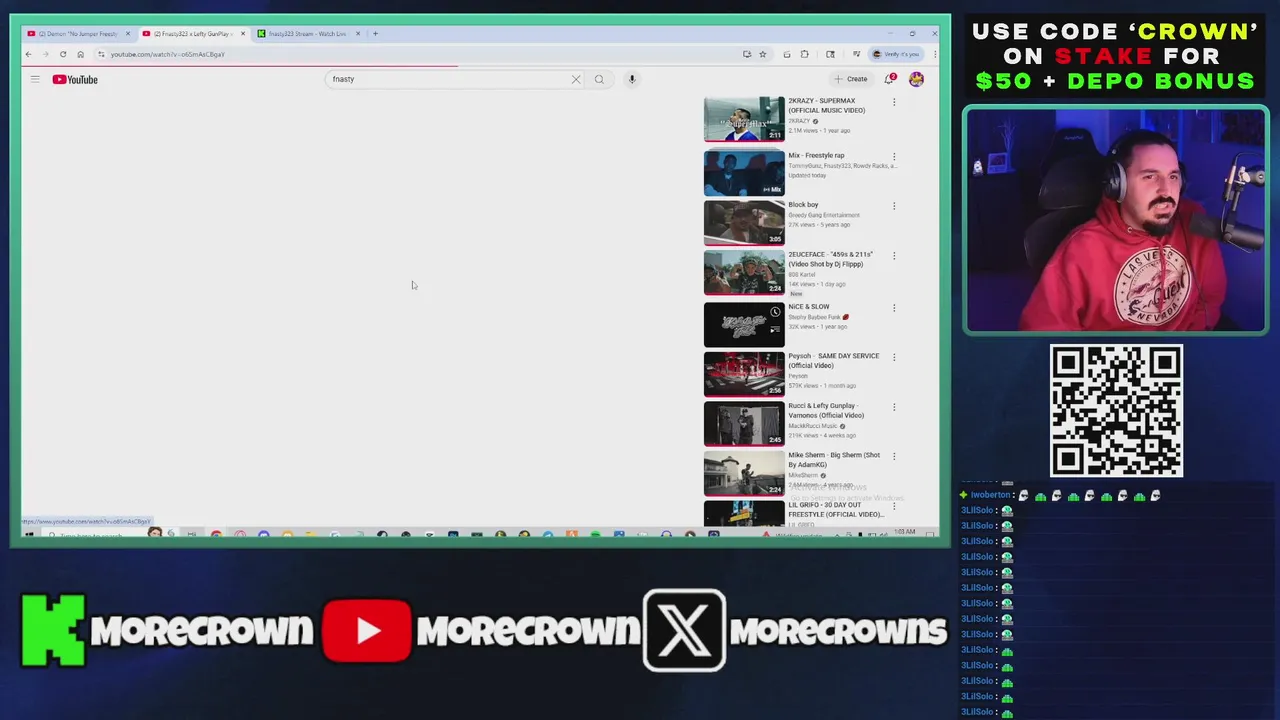Open Chrome's three-dot menu
The image size is (1280, 720).
tap(934, 54)
